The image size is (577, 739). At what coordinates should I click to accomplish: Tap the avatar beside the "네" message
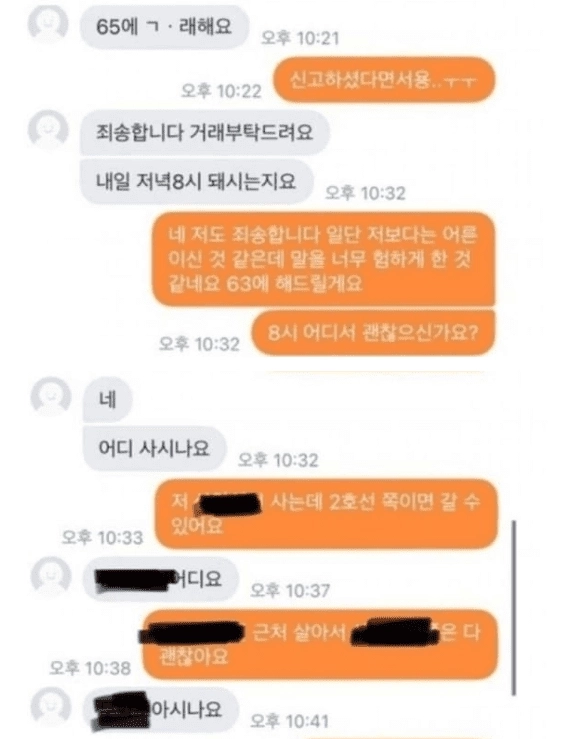coord(51,396)
